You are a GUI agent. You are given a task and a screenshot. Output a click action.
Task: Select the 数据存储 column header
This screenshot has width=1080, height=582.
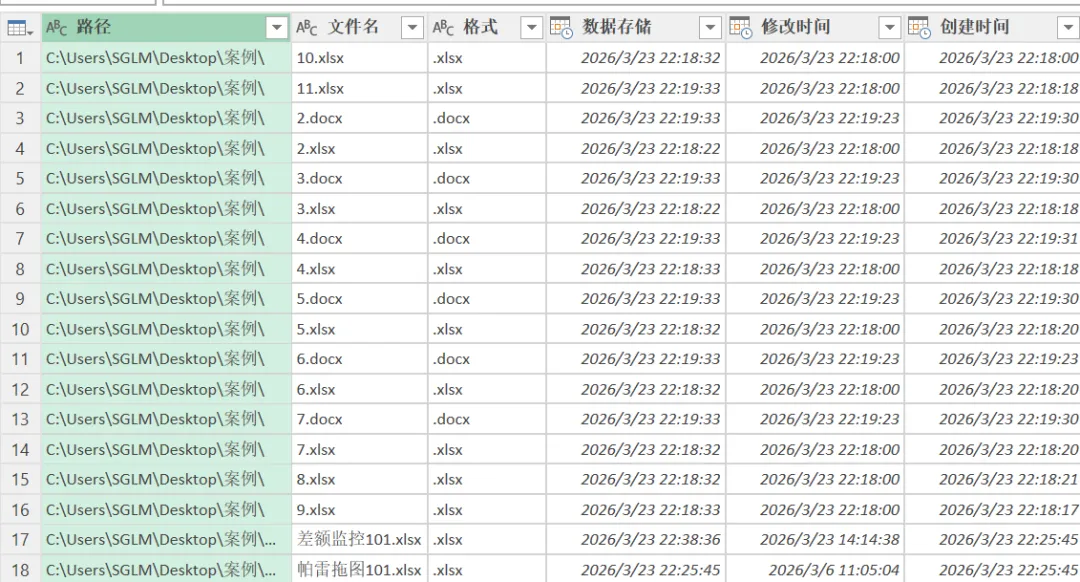point(636,28)
